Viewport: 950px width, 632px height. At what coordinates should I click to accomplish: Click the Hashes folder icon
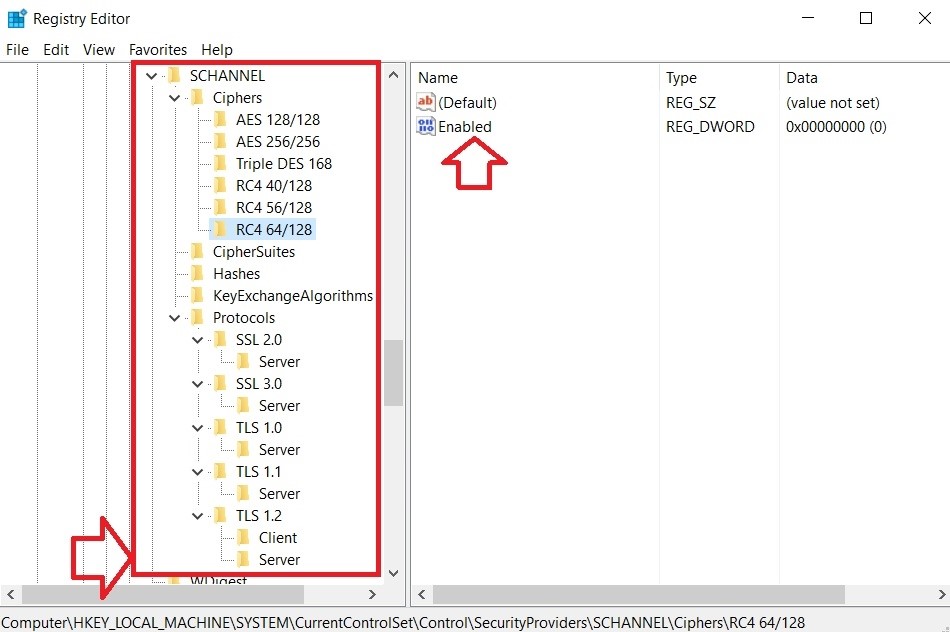[x=198, y=273]
